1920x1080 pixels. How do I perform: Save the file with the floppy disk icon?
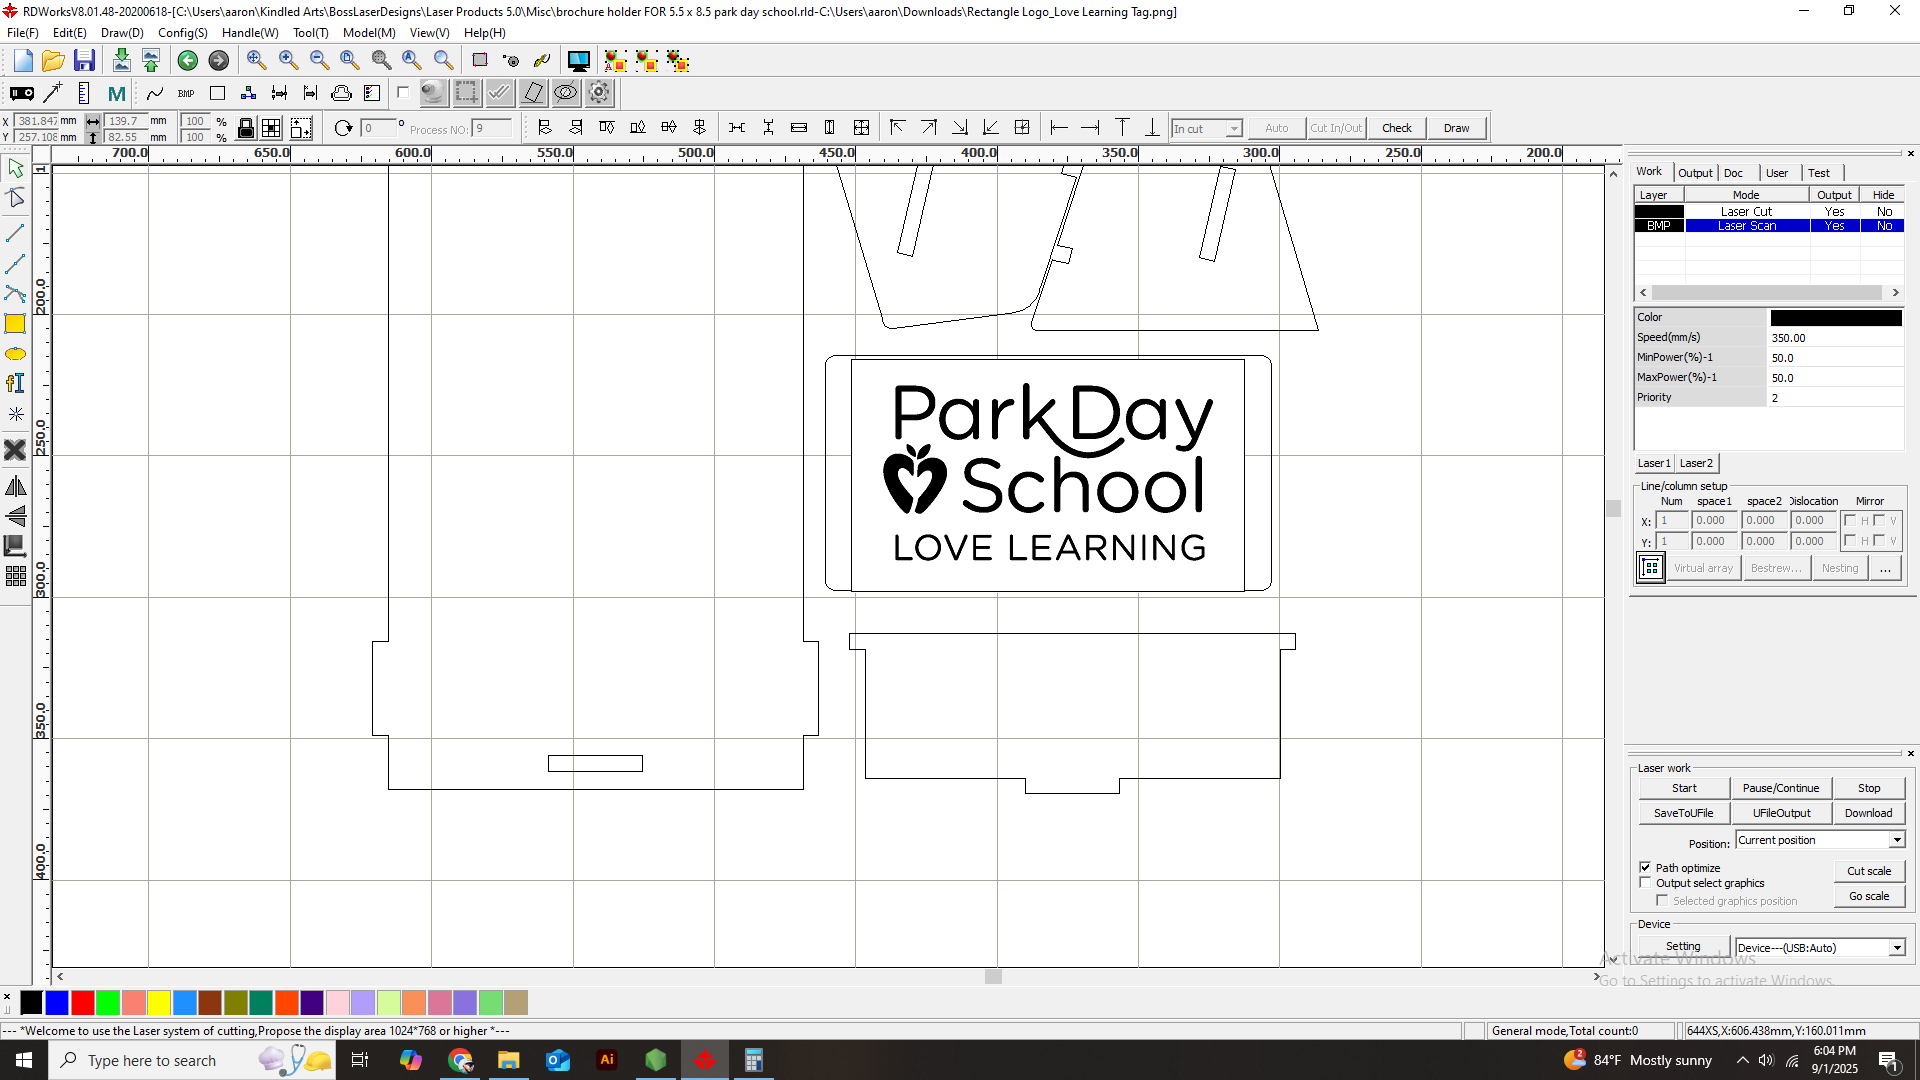coord(84,61)
